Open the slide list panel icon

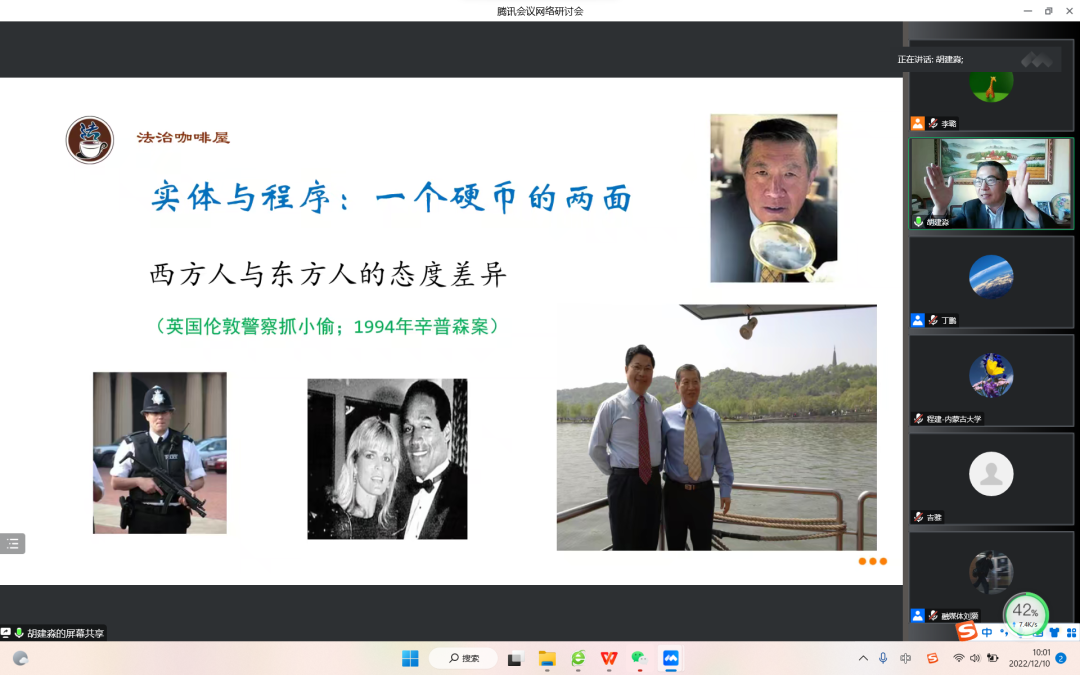(12, 544)
